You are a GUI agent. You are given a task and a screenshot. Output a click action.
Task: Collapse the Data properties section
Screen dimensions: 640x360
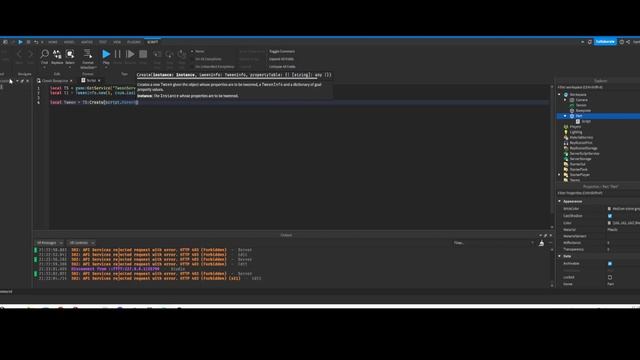560,256
